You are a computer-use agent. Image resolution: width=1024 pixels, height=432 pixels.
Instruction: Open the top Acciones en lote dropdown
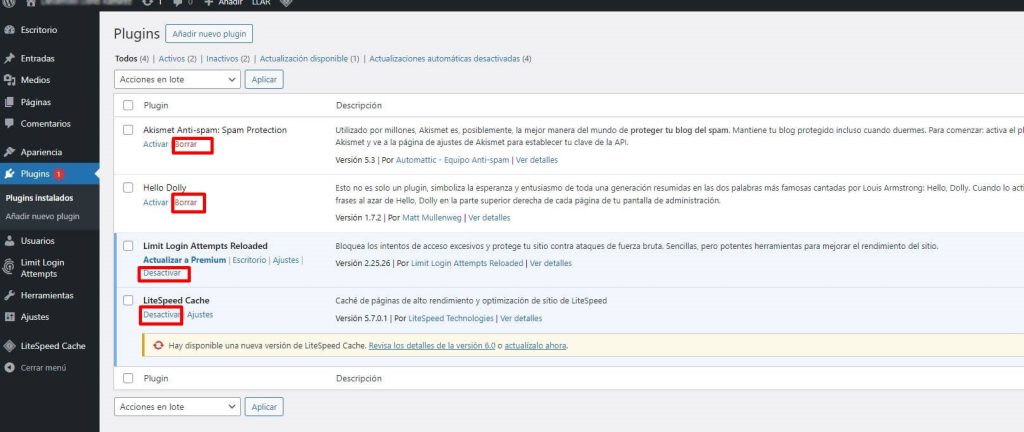tap(177, 80)
